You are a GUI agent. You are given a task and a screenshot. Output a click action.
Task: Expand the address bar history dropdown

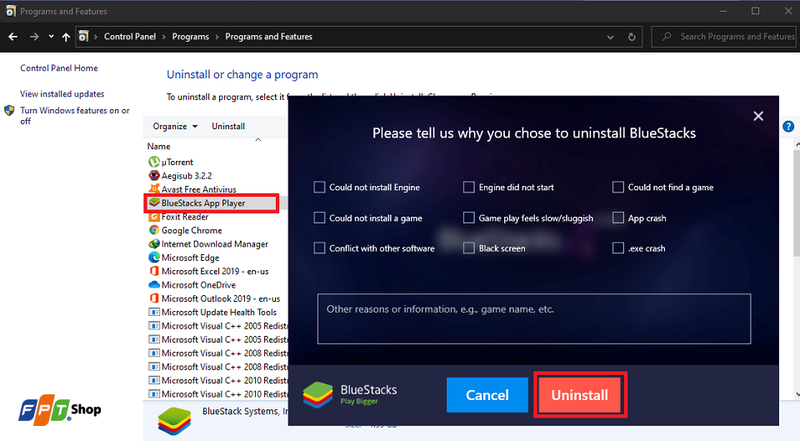[610, 37]
